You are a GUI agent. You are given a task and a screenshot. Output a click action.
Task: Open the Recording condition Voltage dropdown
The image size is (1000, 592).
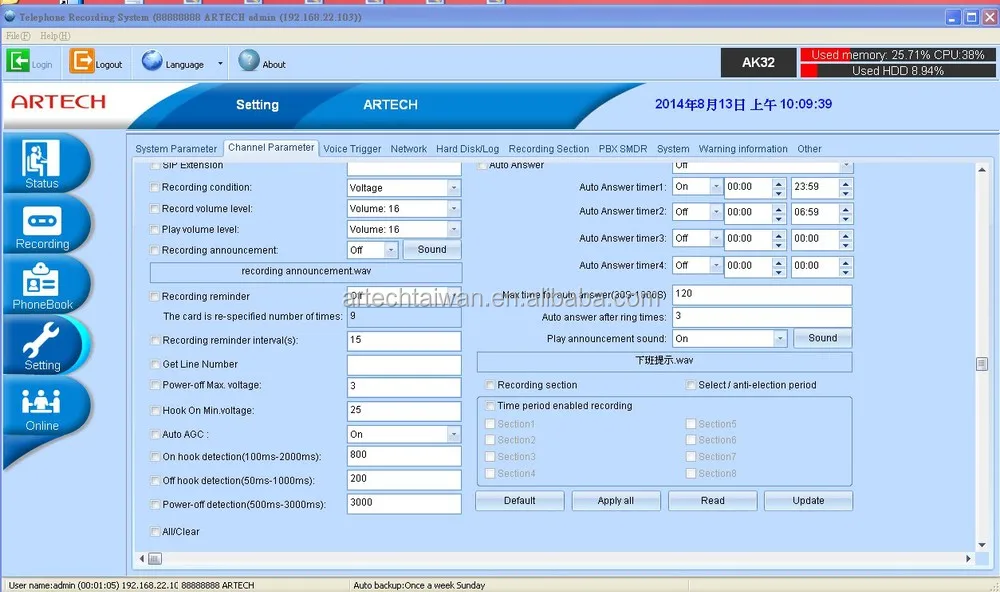(x=404, y=188)
